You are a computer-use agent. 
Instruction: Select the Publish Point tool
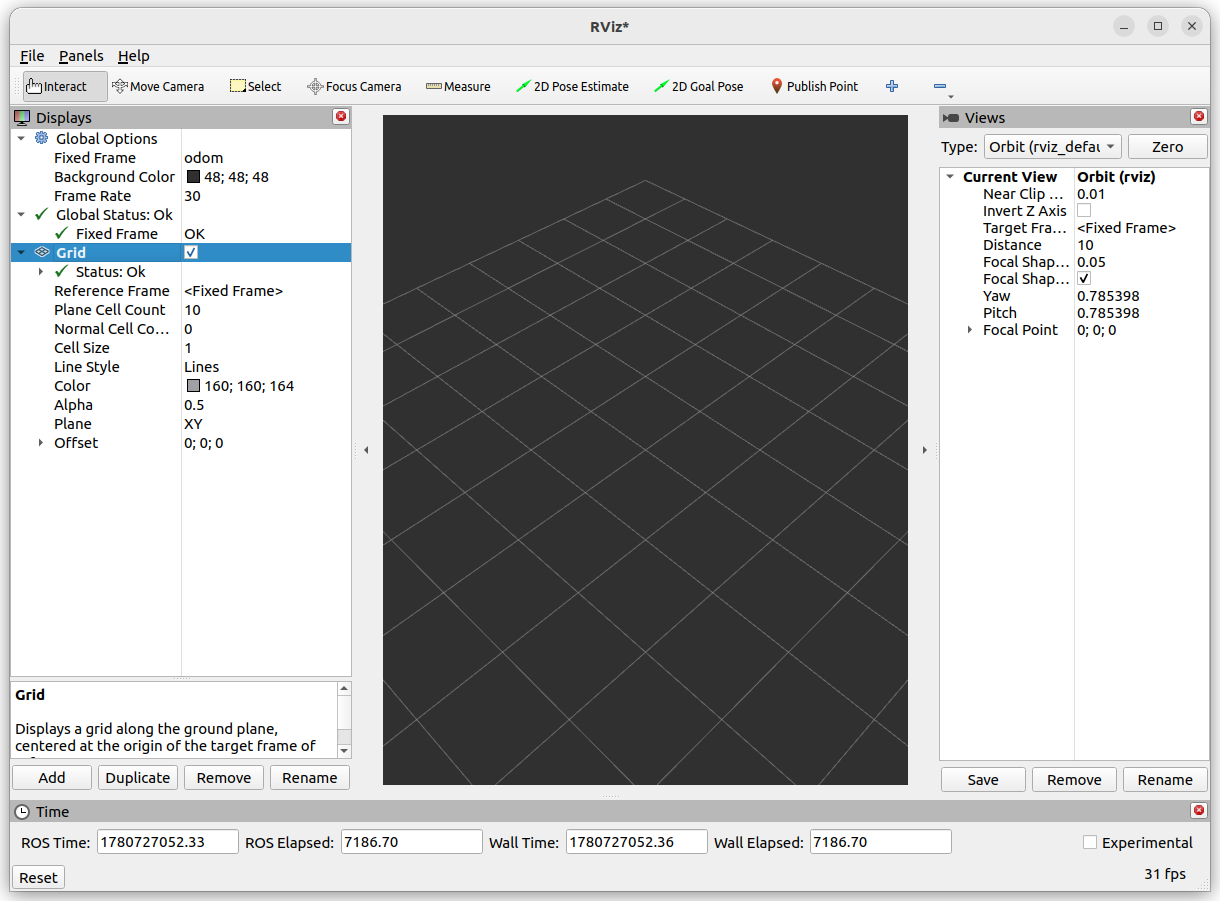814,86
